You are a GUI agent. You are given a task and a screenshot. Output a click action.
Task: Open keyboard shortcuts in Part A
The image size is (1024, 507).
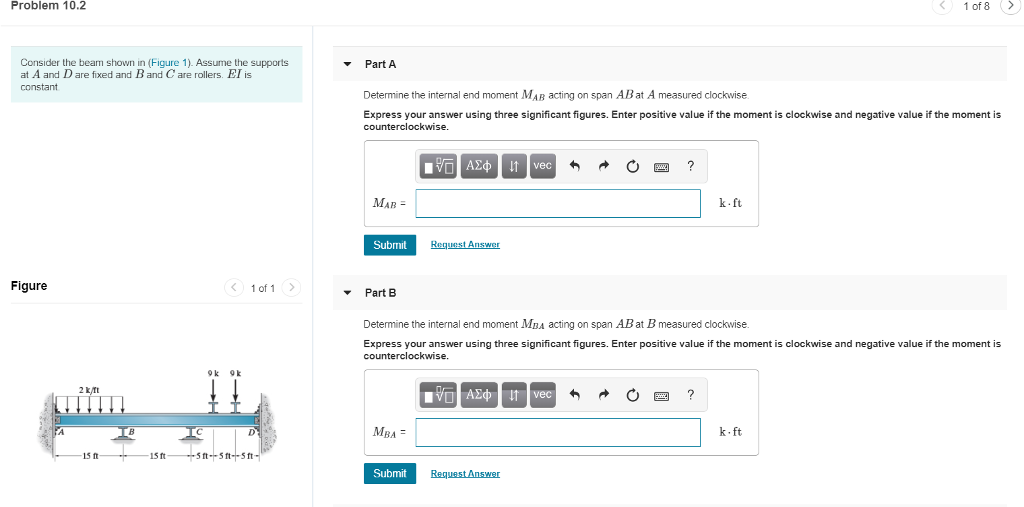click(x=661, y=167)
